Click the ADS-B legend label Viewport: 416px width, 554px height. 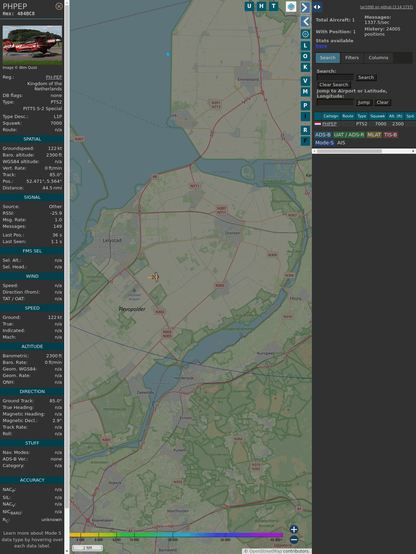[x=322, y=135]
